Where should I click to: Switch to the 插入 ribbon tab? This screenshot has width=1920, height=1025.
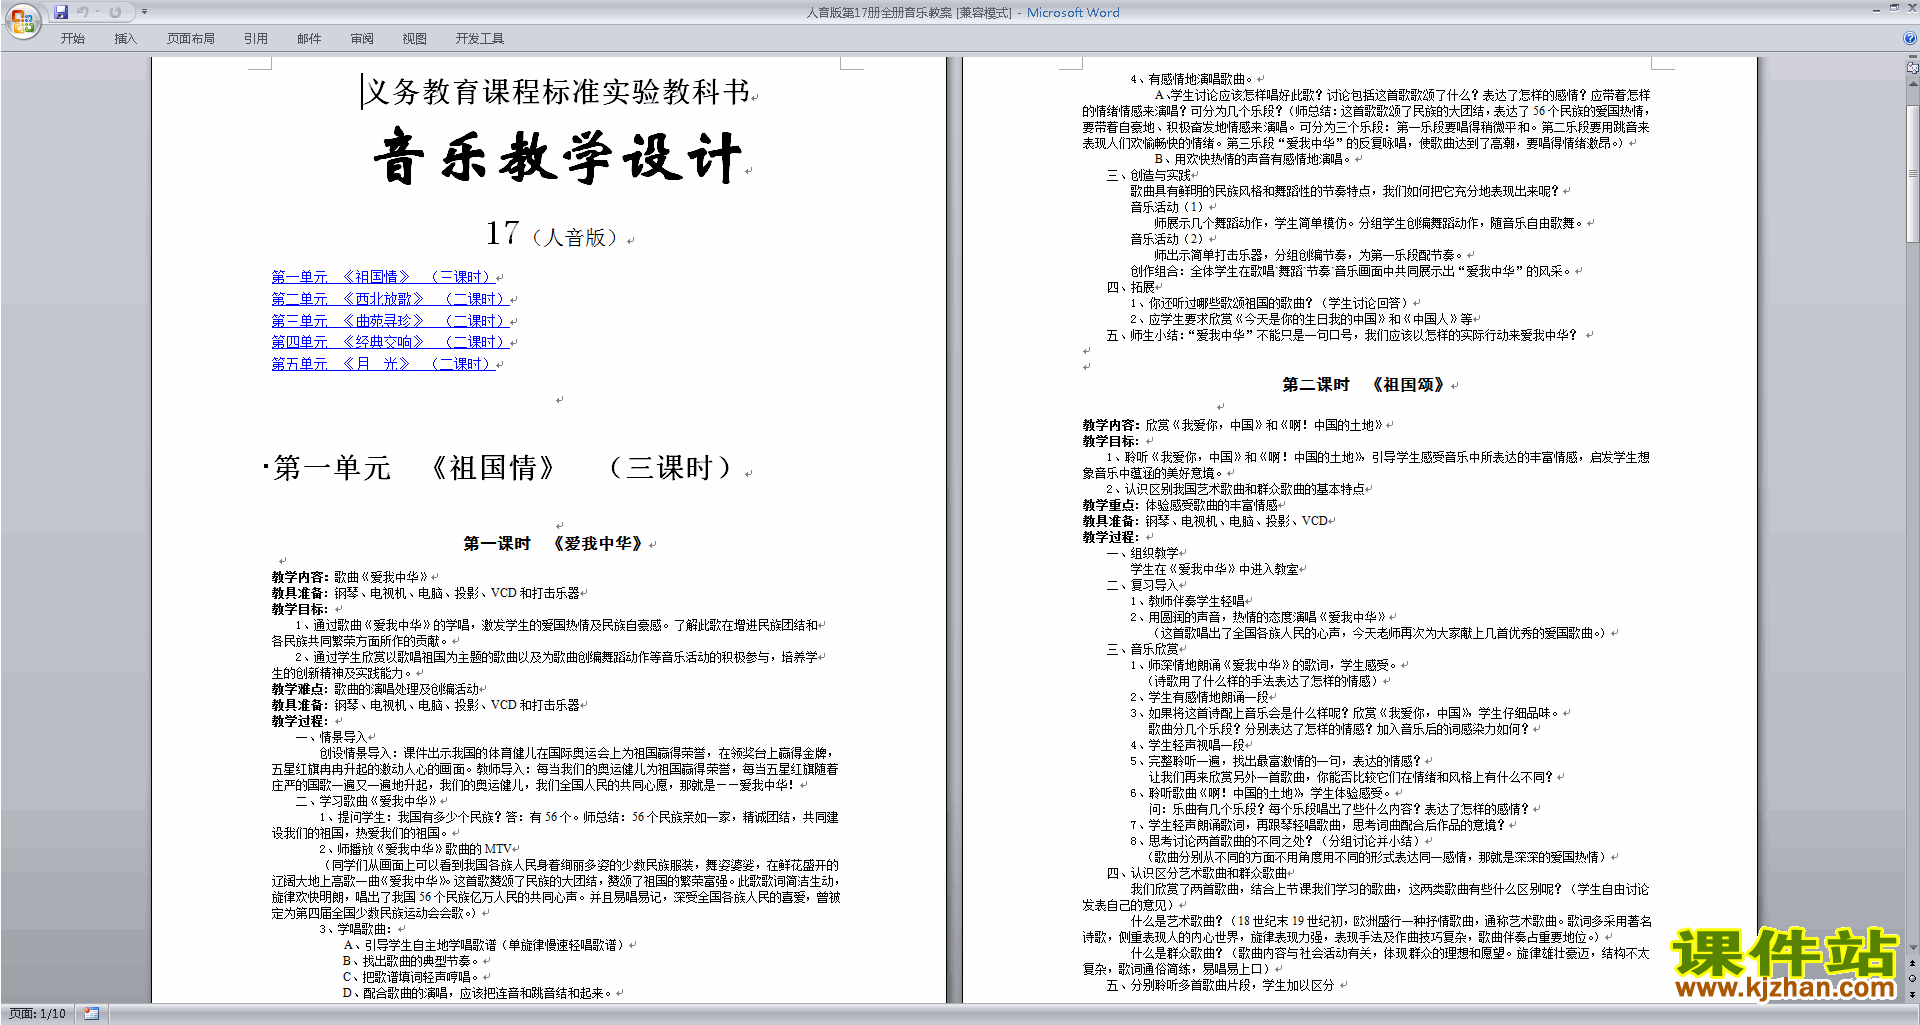(x=125, y=39)
